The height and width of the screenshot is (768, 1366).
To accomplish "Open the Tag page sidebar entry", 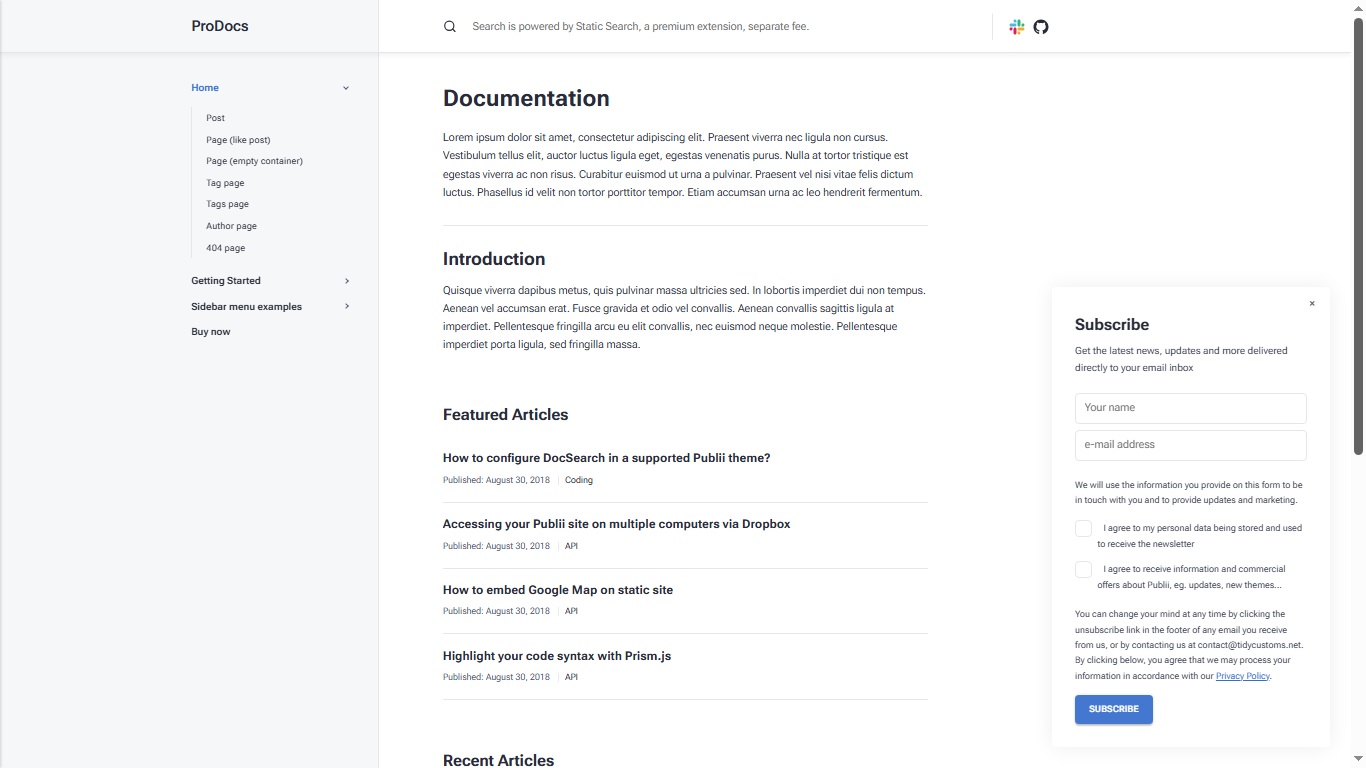I will click(x=224, y=183).
